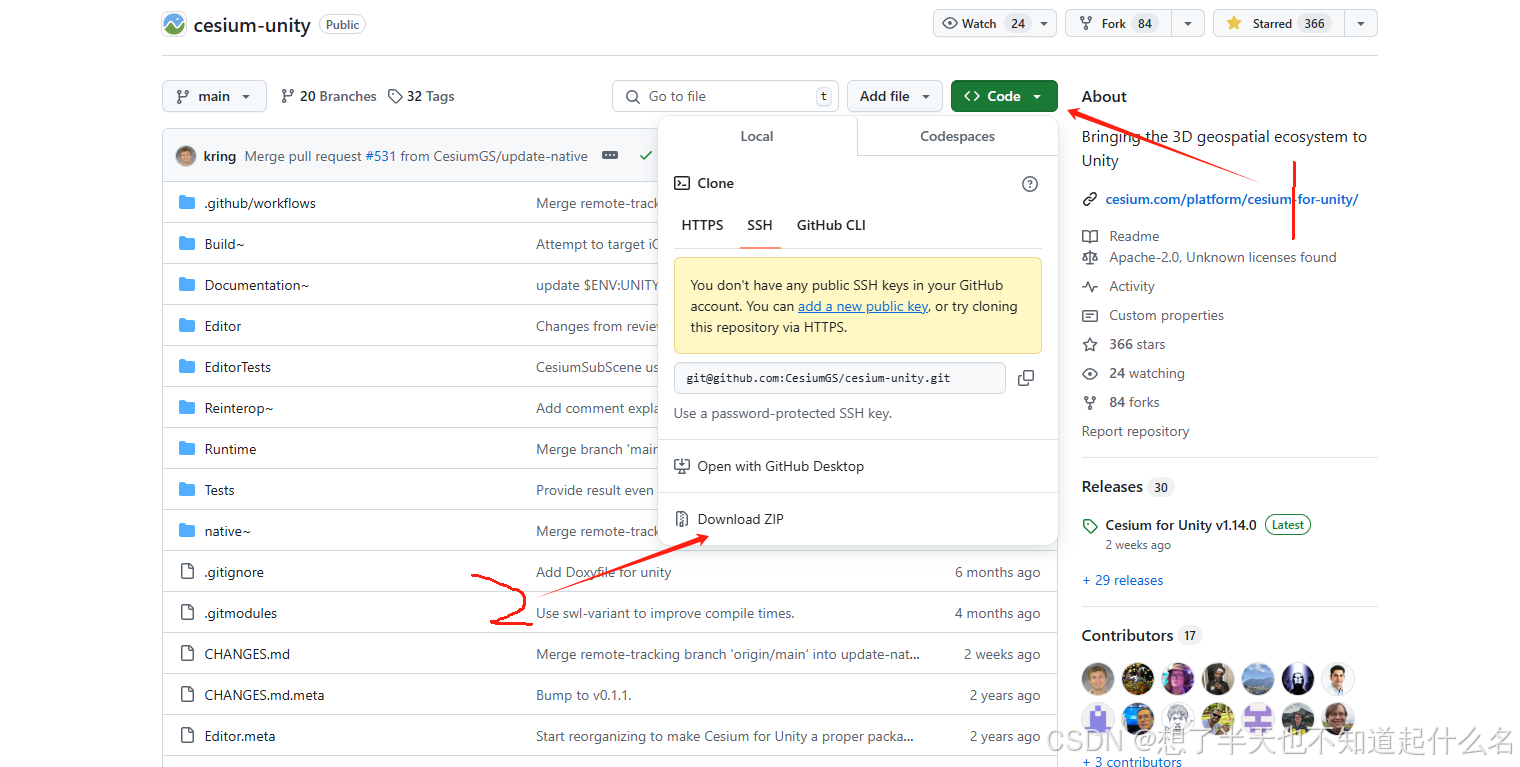
Task: Click the Download ZIP file icon
Action: (682, 519)
